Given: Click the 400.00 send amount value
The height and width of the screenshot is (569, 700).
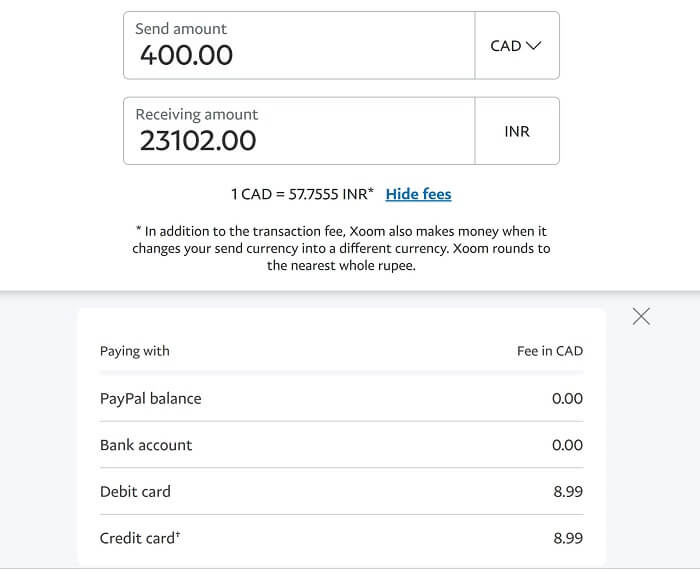Looking at the screenshot, I should tap(186, 55).
